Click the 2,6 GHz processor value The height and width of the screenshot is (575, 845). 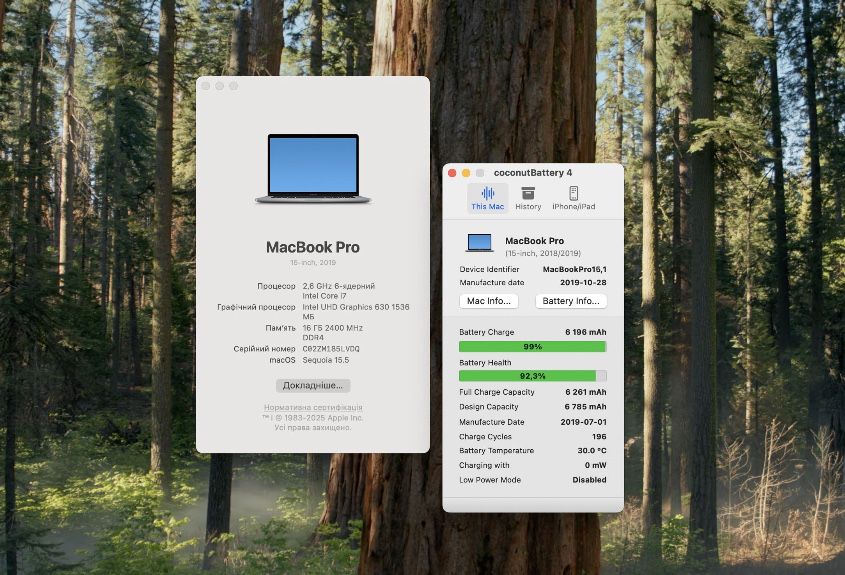pyautogui.click(x=338, y=290)
